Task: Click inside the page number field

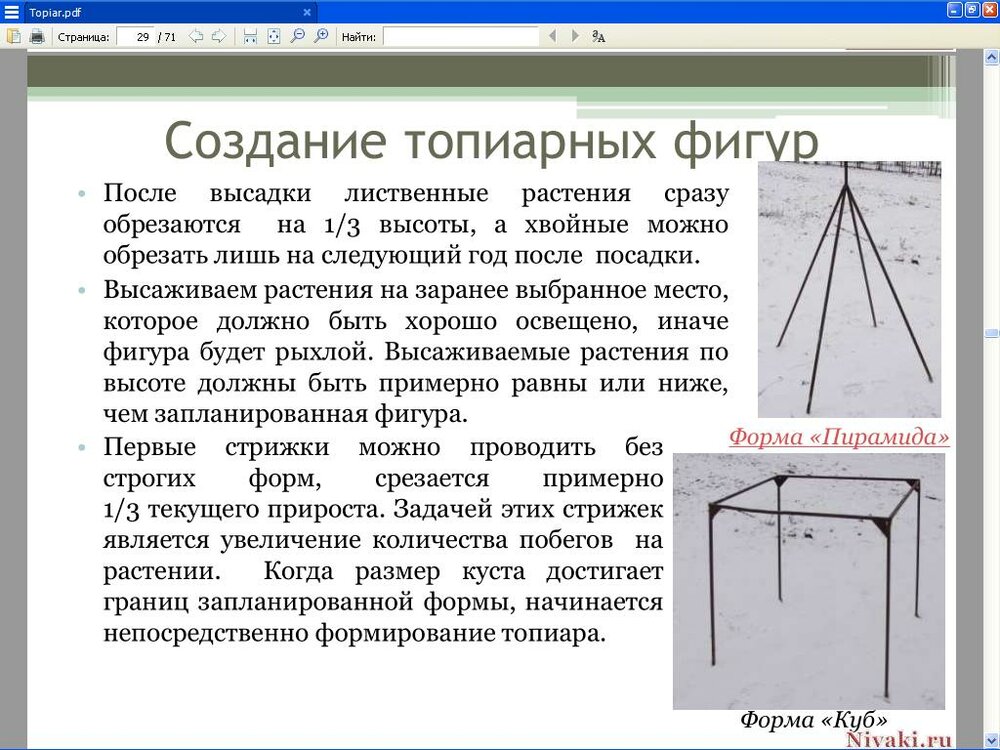Action: tap(135, 35)
